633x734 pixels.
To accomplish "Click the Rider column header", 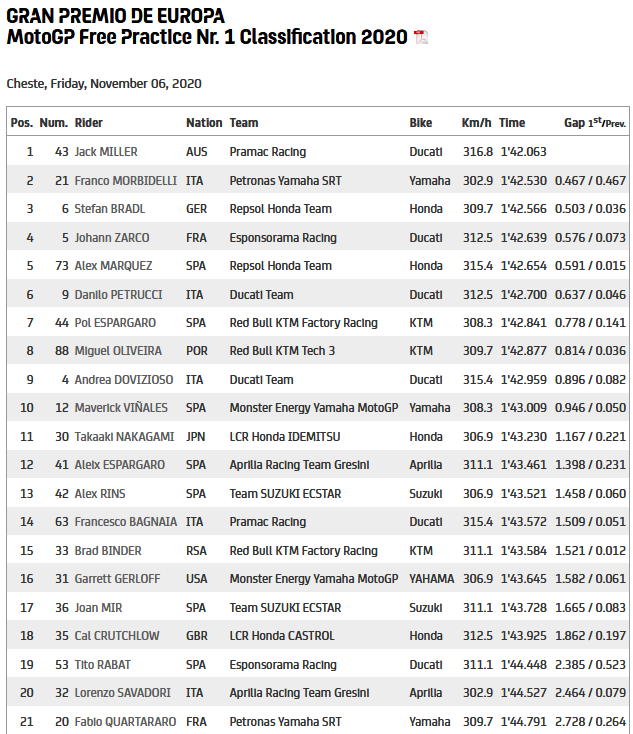I will tap(89, 123).
